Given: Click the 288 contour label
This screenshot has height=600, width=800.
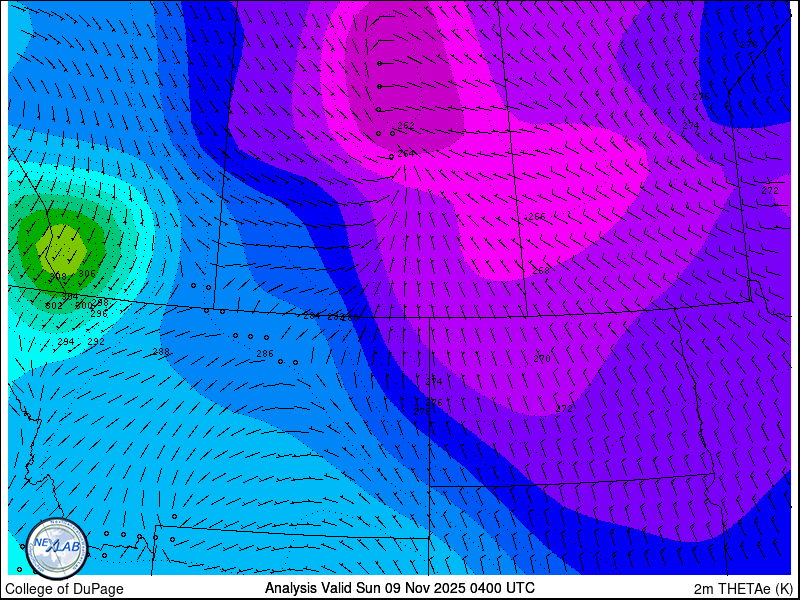Looking at the screenshot, I should click(161, 352).
